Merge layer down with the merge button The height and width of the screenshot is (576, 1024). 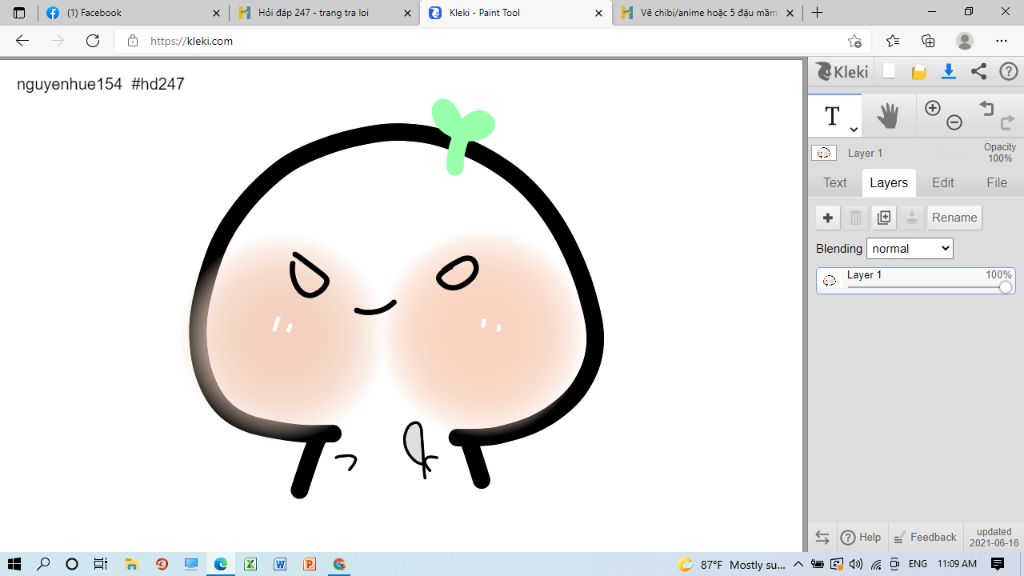click(912, 217)
